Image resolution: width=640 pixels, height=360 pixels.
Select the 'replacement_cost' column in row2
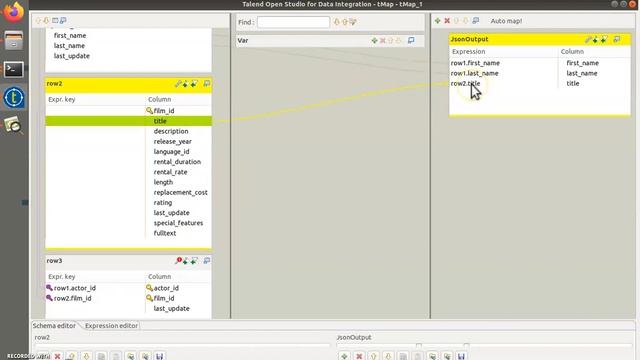pos(180,192)
